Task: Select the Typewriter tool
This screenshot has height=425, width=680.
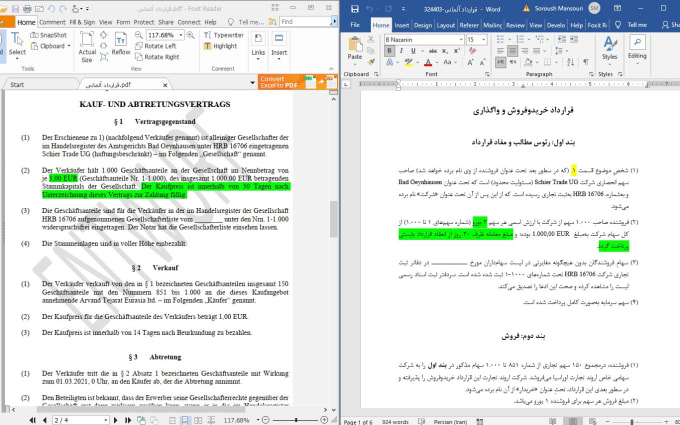Action: pos(226,33)
